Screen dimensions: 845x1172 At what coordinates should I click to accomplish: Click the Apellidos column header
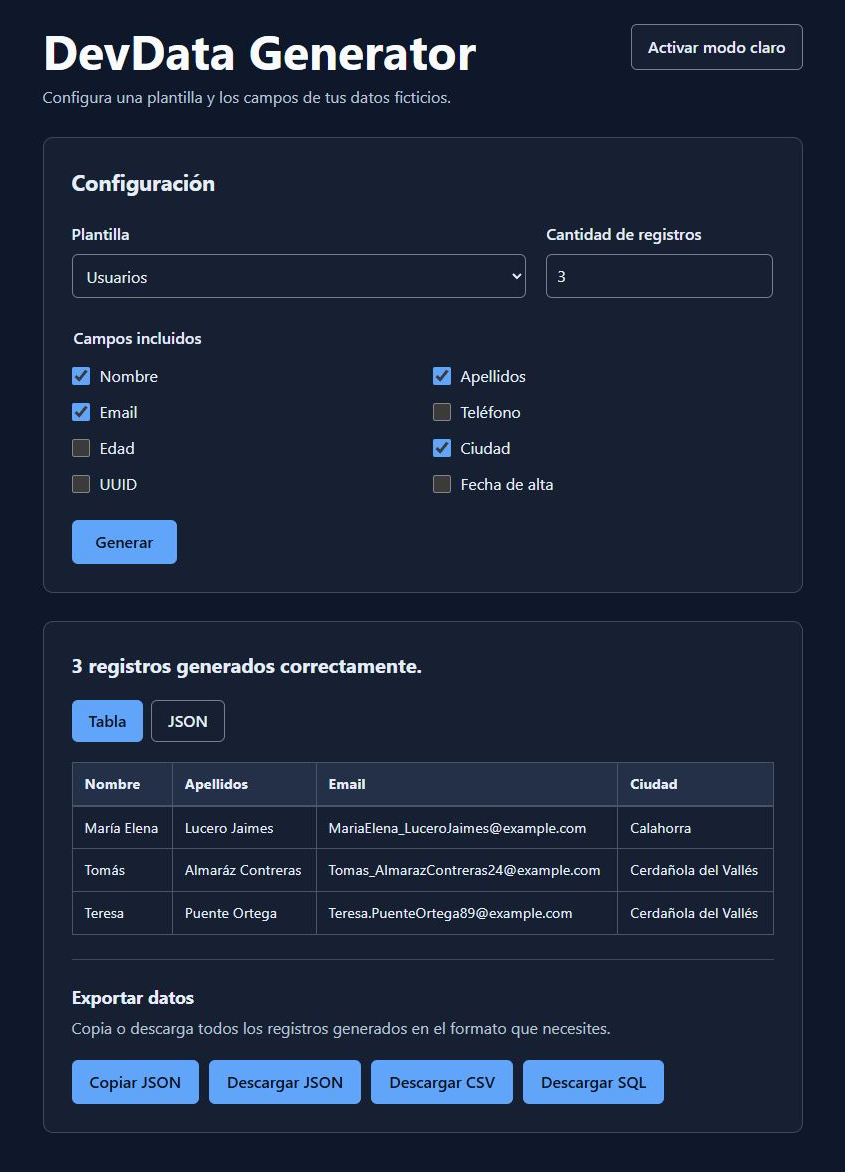tap(244, 784)
